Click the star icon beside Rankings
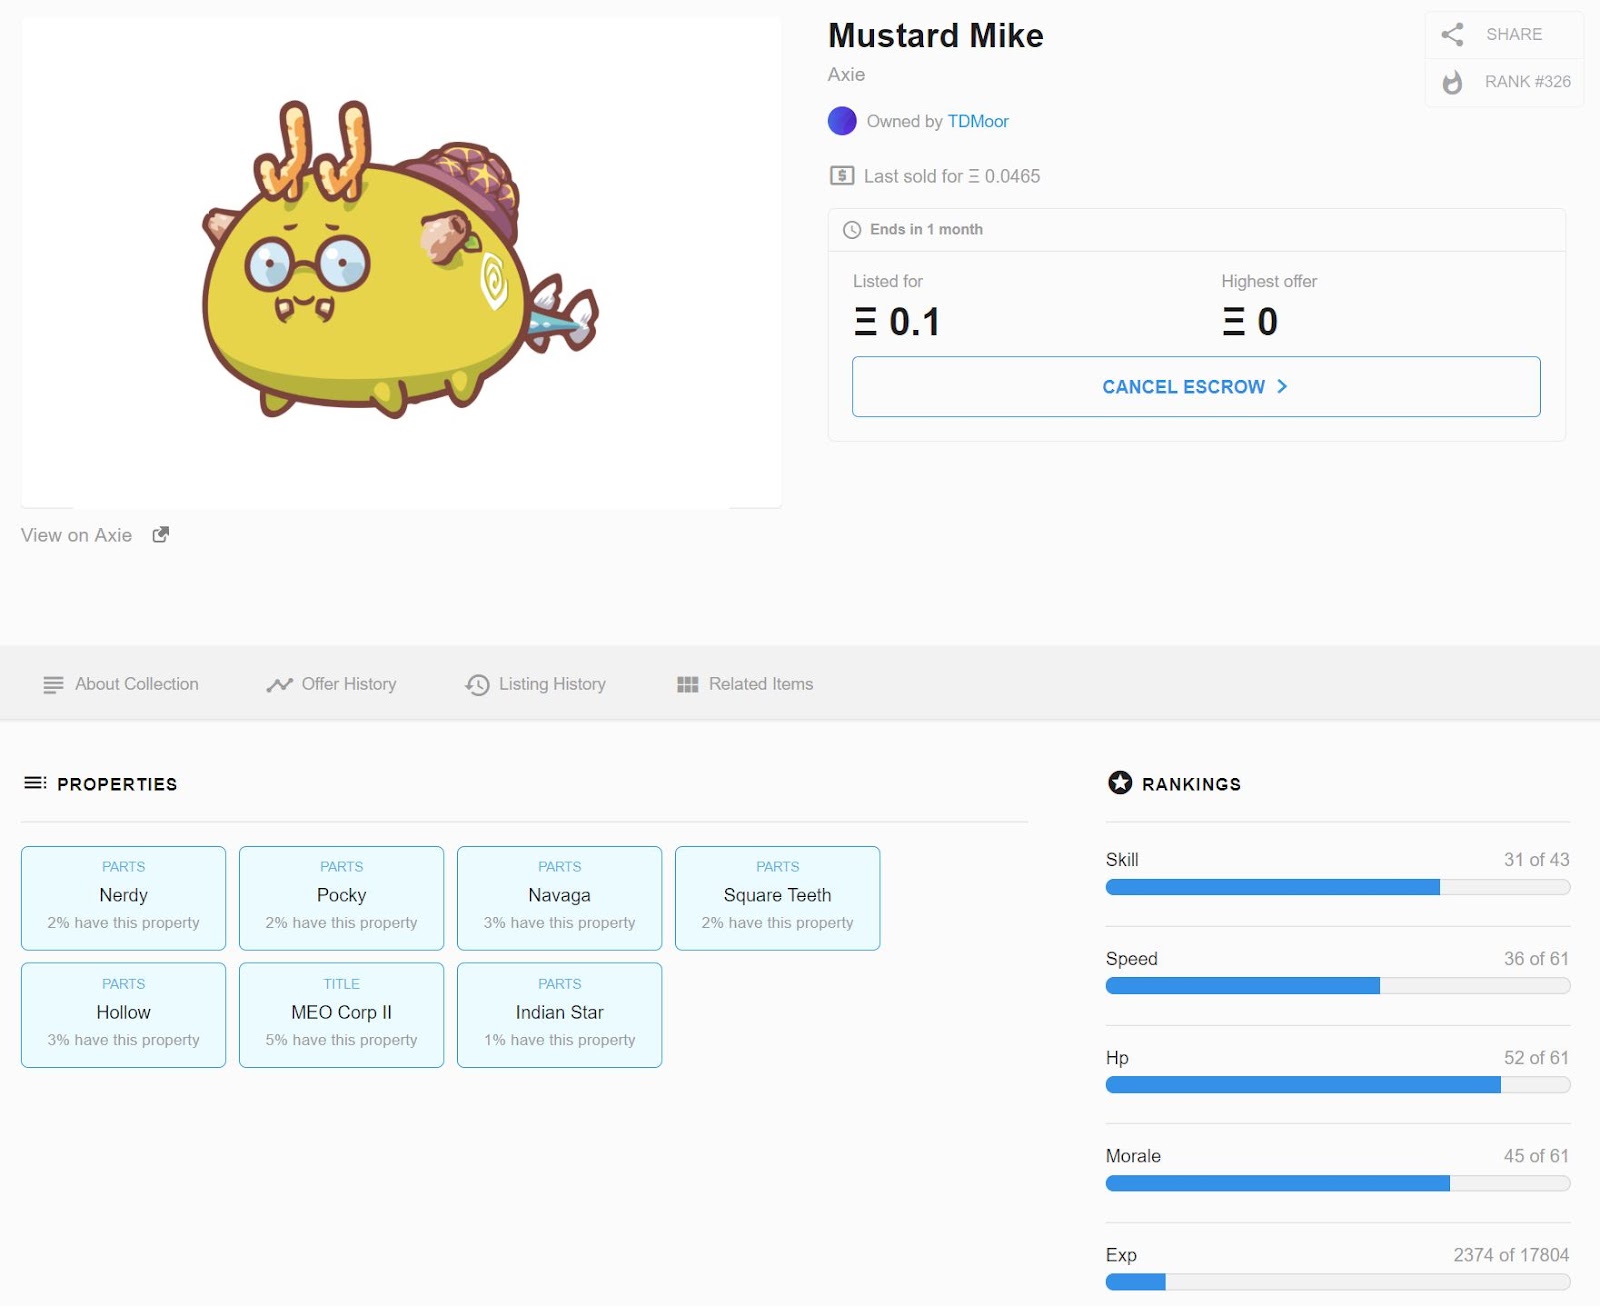Image resolution: width=1600 pixels, height=1306 pixels. tap(1120, 783)
